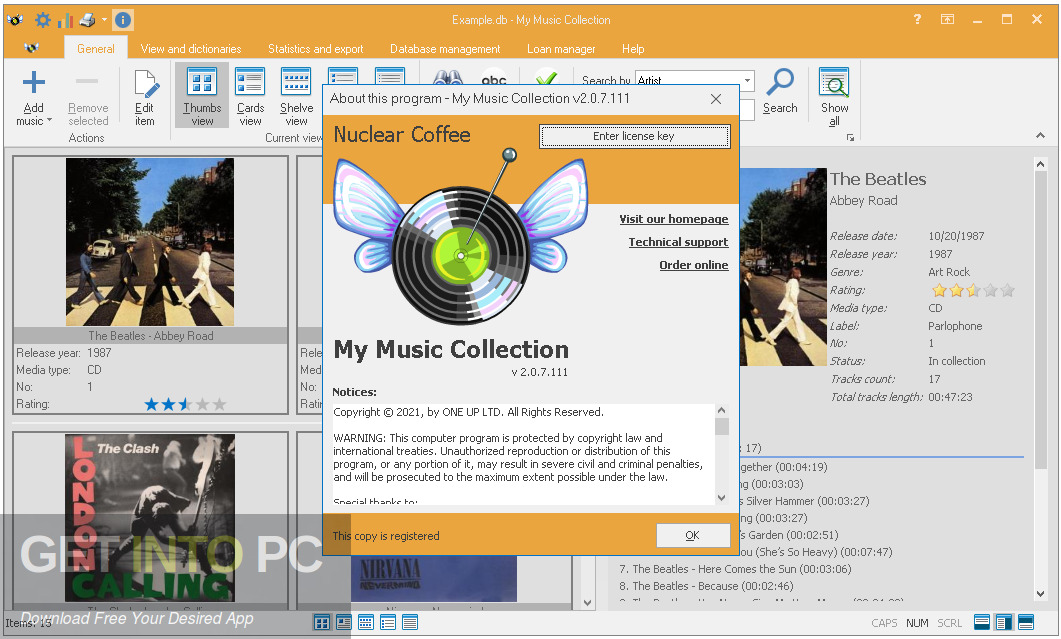
Task: Status bar: switch to shelve view icon
Action: click(365, 623)
